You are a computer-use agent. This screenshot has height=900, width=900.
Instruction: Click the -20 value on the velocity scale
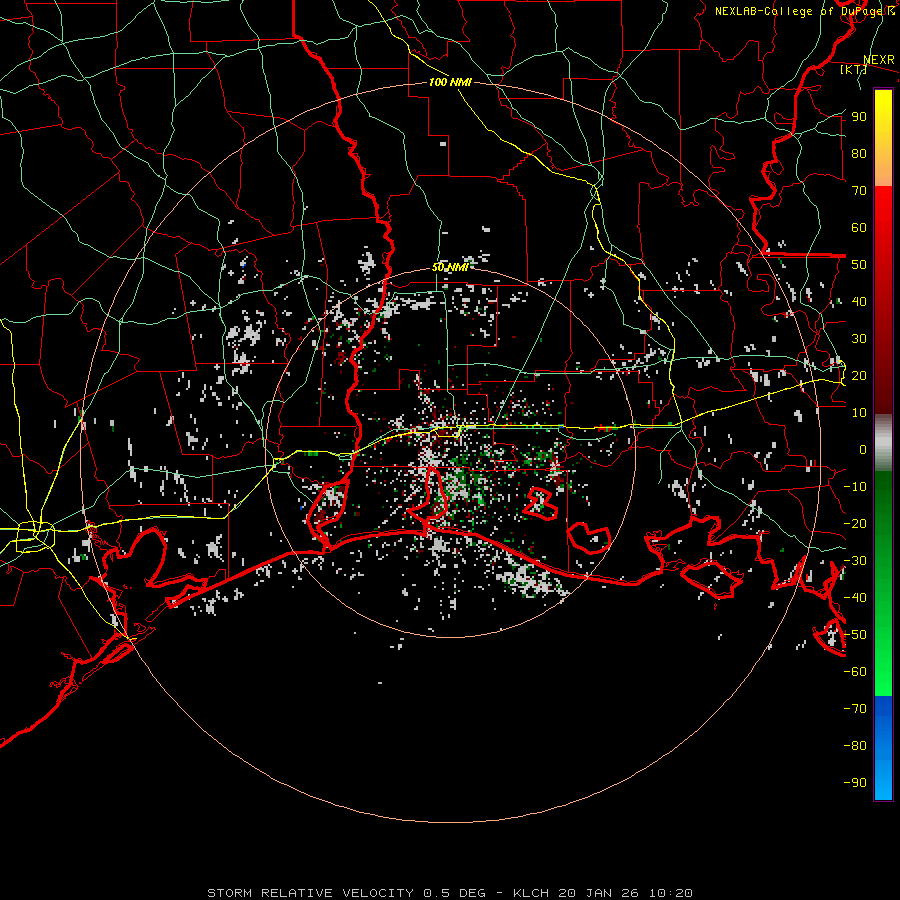click(x=855, y=524)
